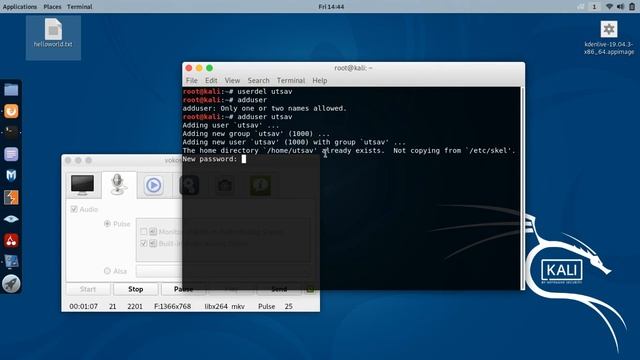Image resolution: width=640 pixels, height=360 pixels.
Task: Click the mkv format in status bar
Action: click(238, 306)
